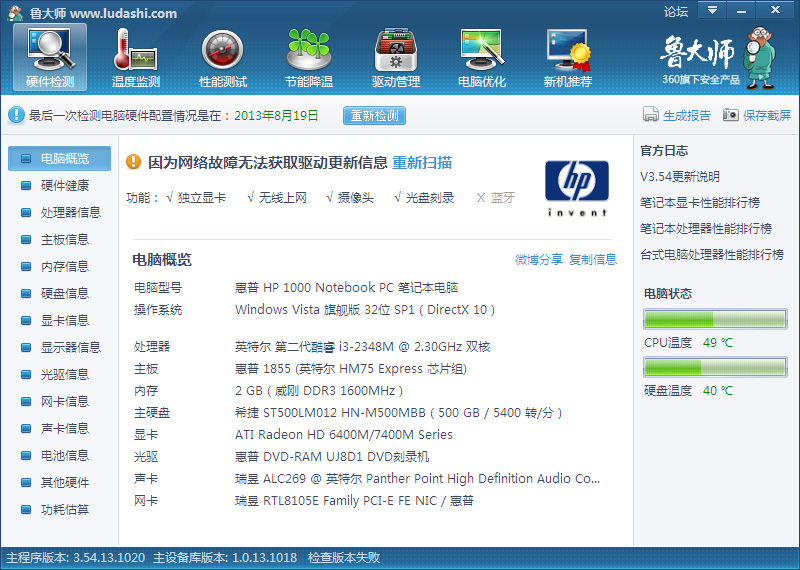Click 生成报告 to generate a report
The height and width of the screenshot is (570, 800).
(687, 115)
